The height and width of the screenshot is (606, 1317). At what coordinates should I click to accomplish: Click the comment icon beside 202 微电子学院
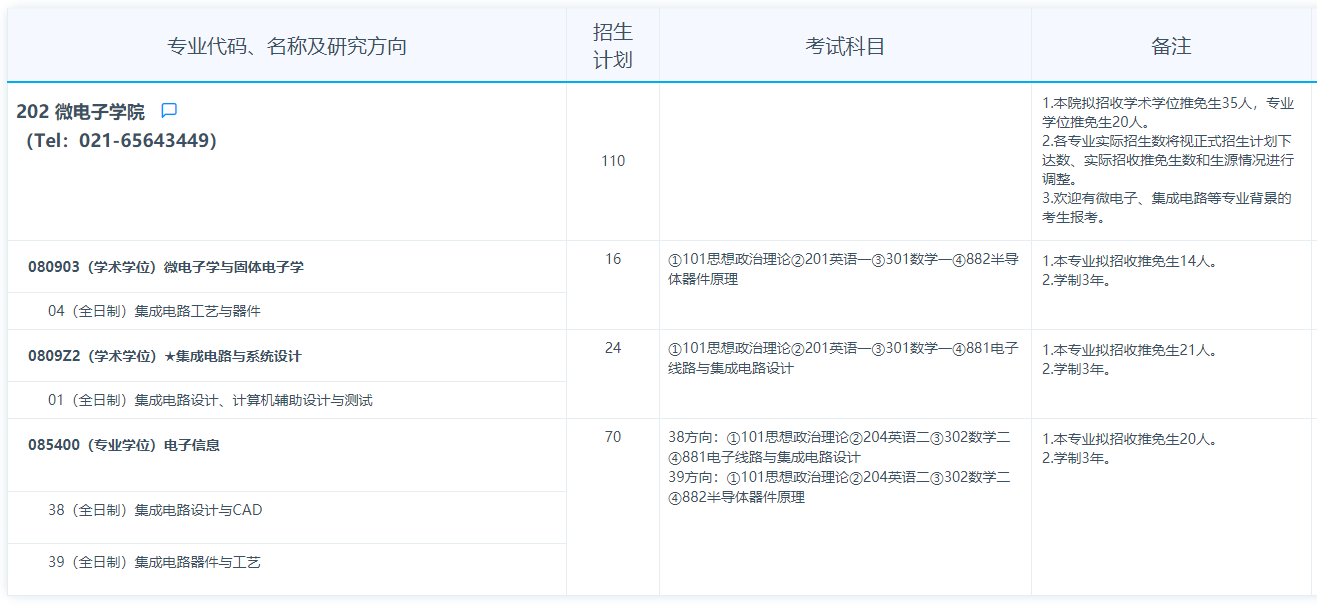[169, 111]
